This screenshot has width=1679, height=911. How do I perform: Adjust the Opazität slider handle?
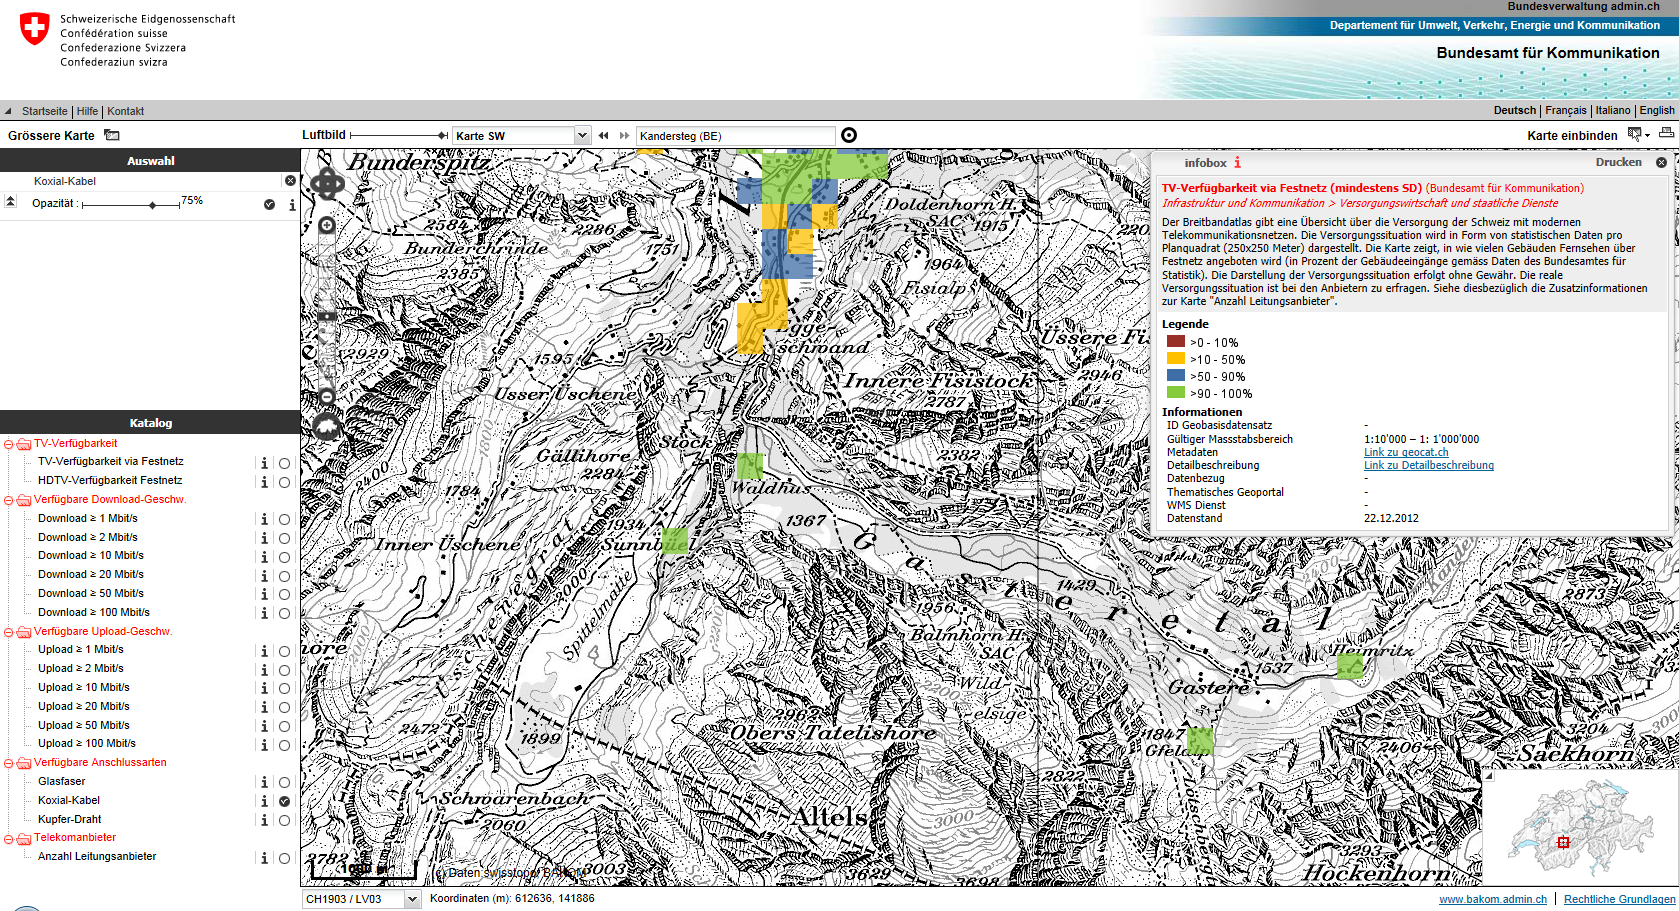coord(152,204)
